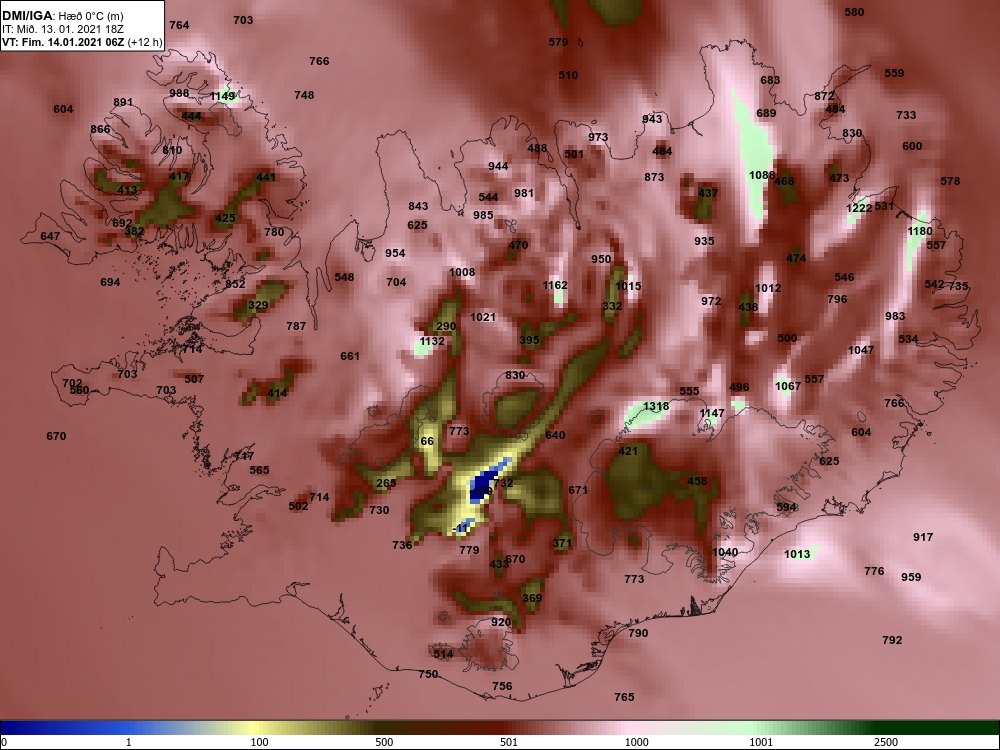
Task: Click the 1021 height value
Action: (483, 317)
